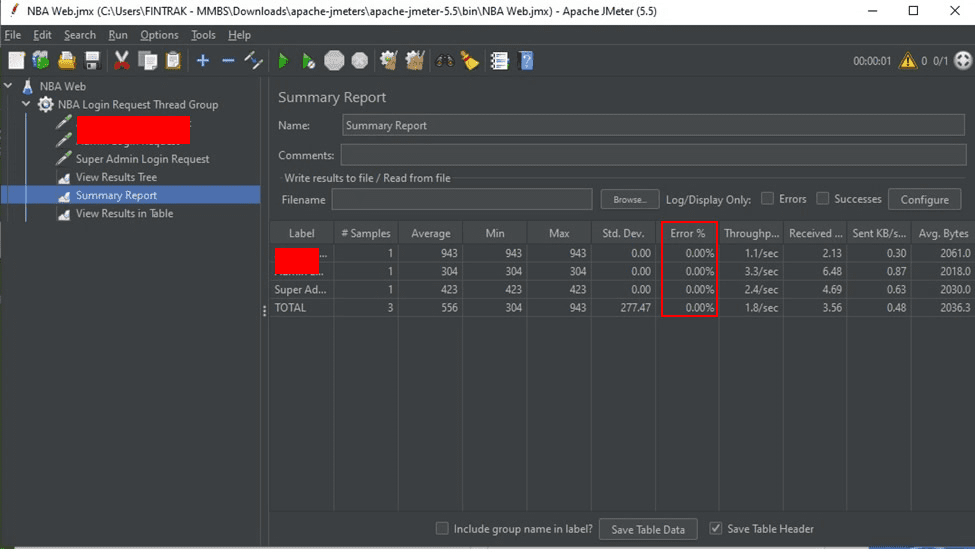Click the Search binoculars icon
The height and width of the screenshot is (553, 975).
pyautogui.click(x=444, y=61)
